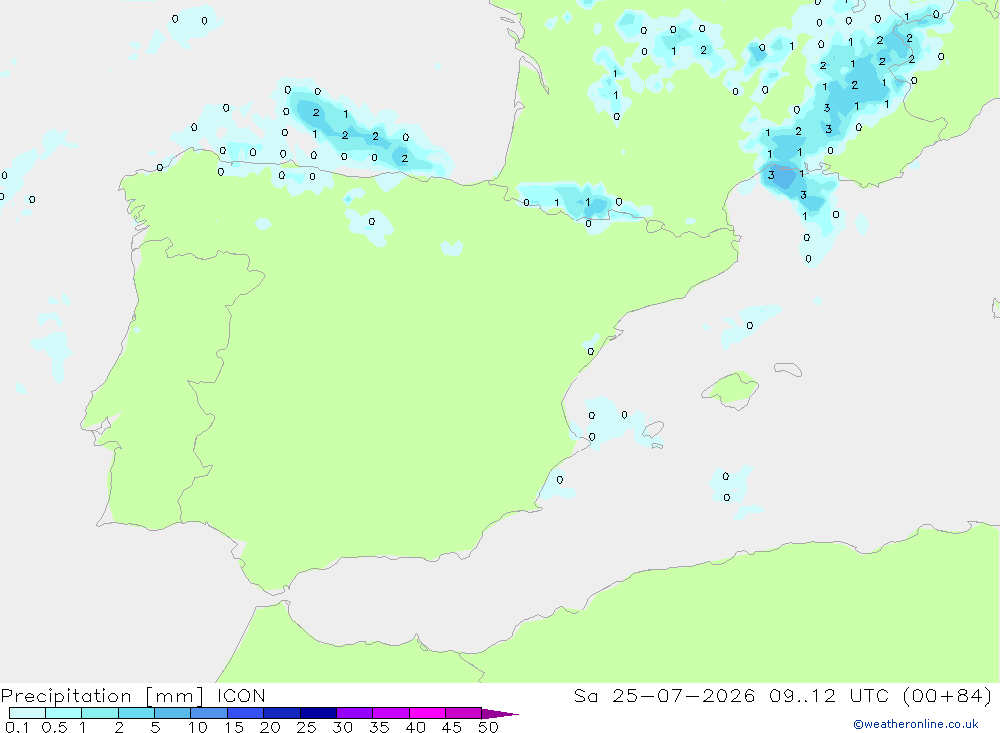Click the island of Mallorca on the map
Image resolution: width=1000 pixels, height=733 pixels.
click(730, 389)
